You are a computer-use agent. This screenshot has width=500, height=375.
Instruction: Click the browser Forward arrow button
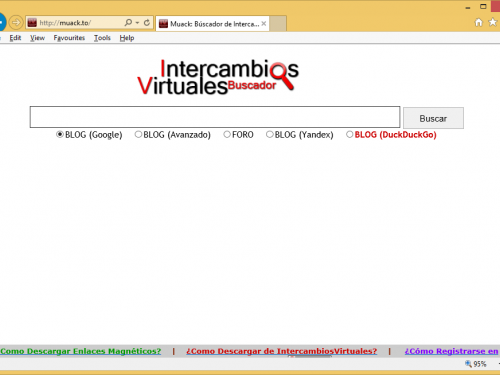(x=16, y=23)
